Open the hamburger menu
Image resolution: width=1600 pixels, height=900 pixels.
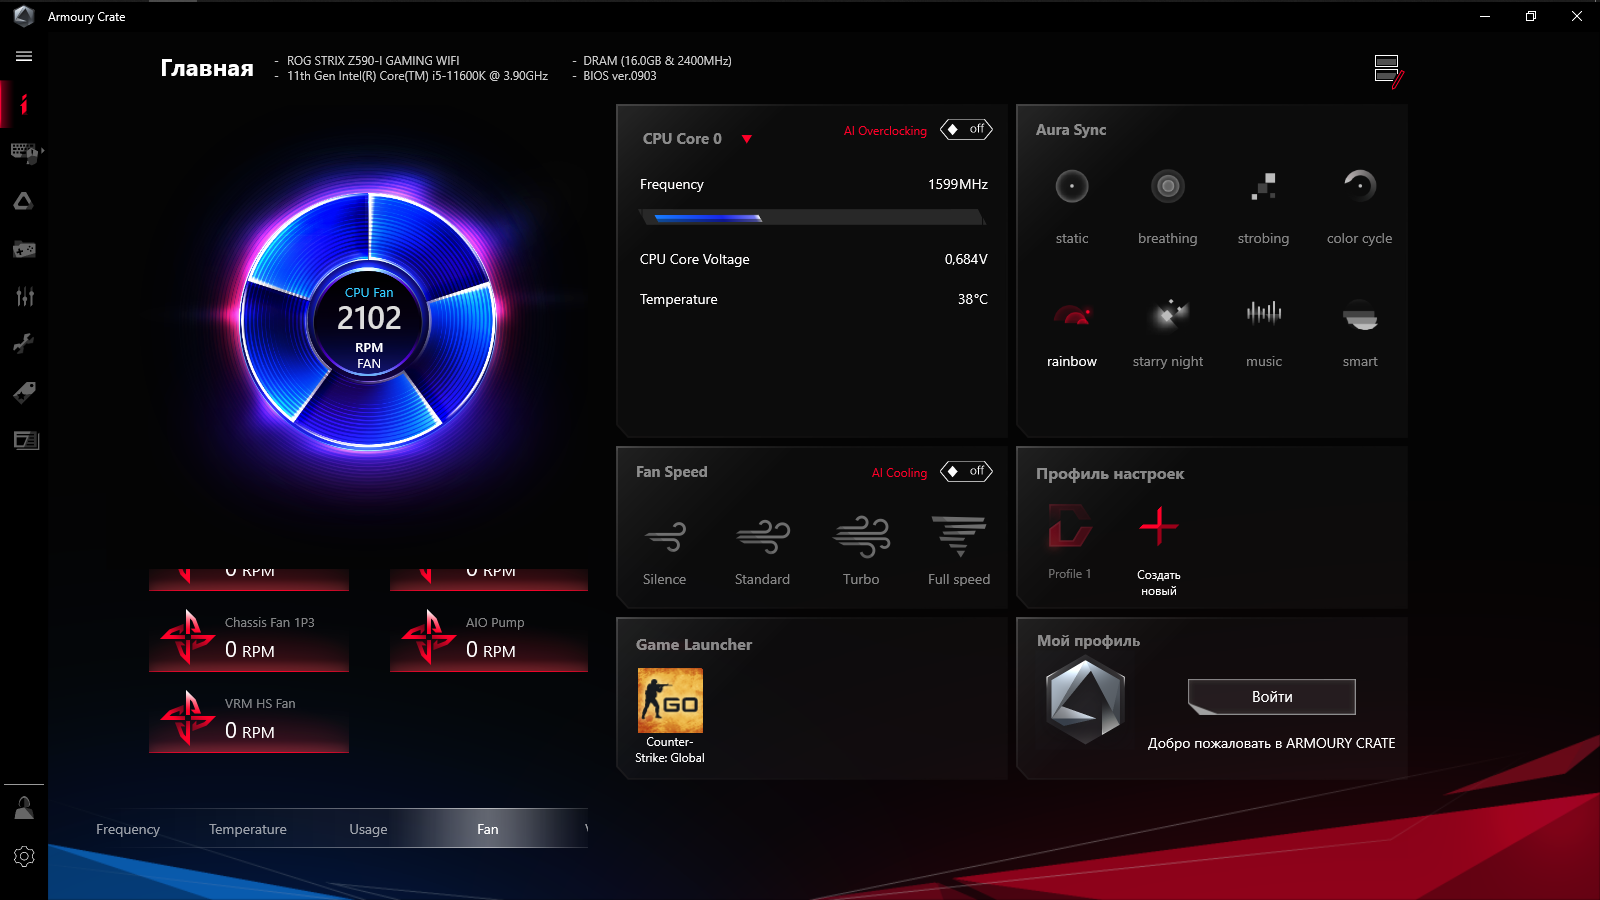click(23, 56)
